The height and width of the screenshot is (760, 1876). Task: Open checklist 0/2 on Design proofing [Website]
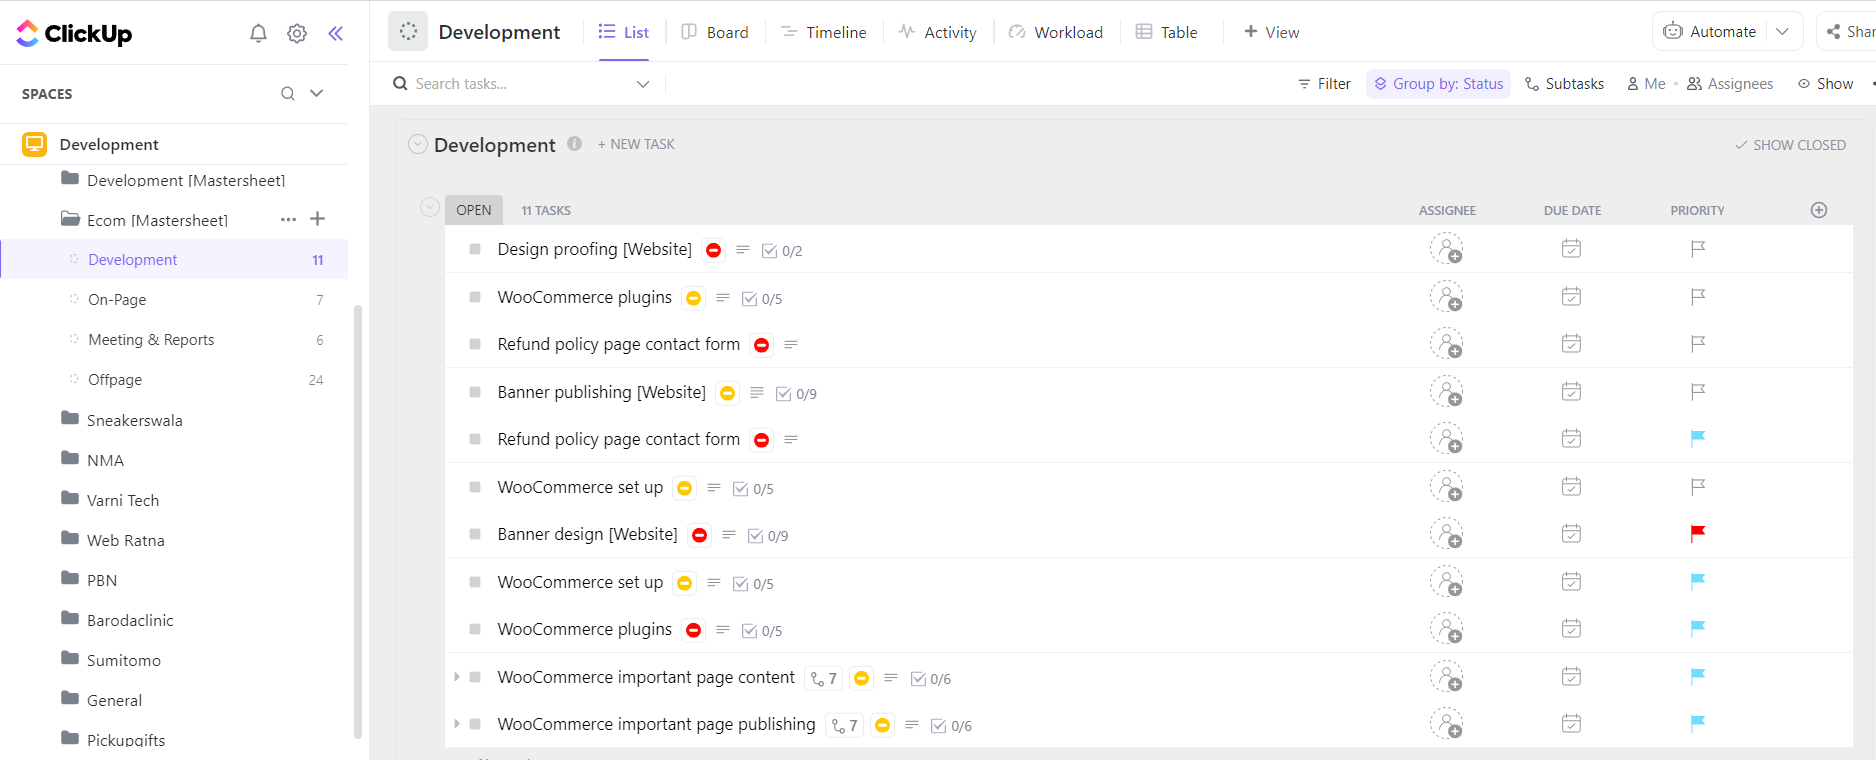click(x=782, y=251)
